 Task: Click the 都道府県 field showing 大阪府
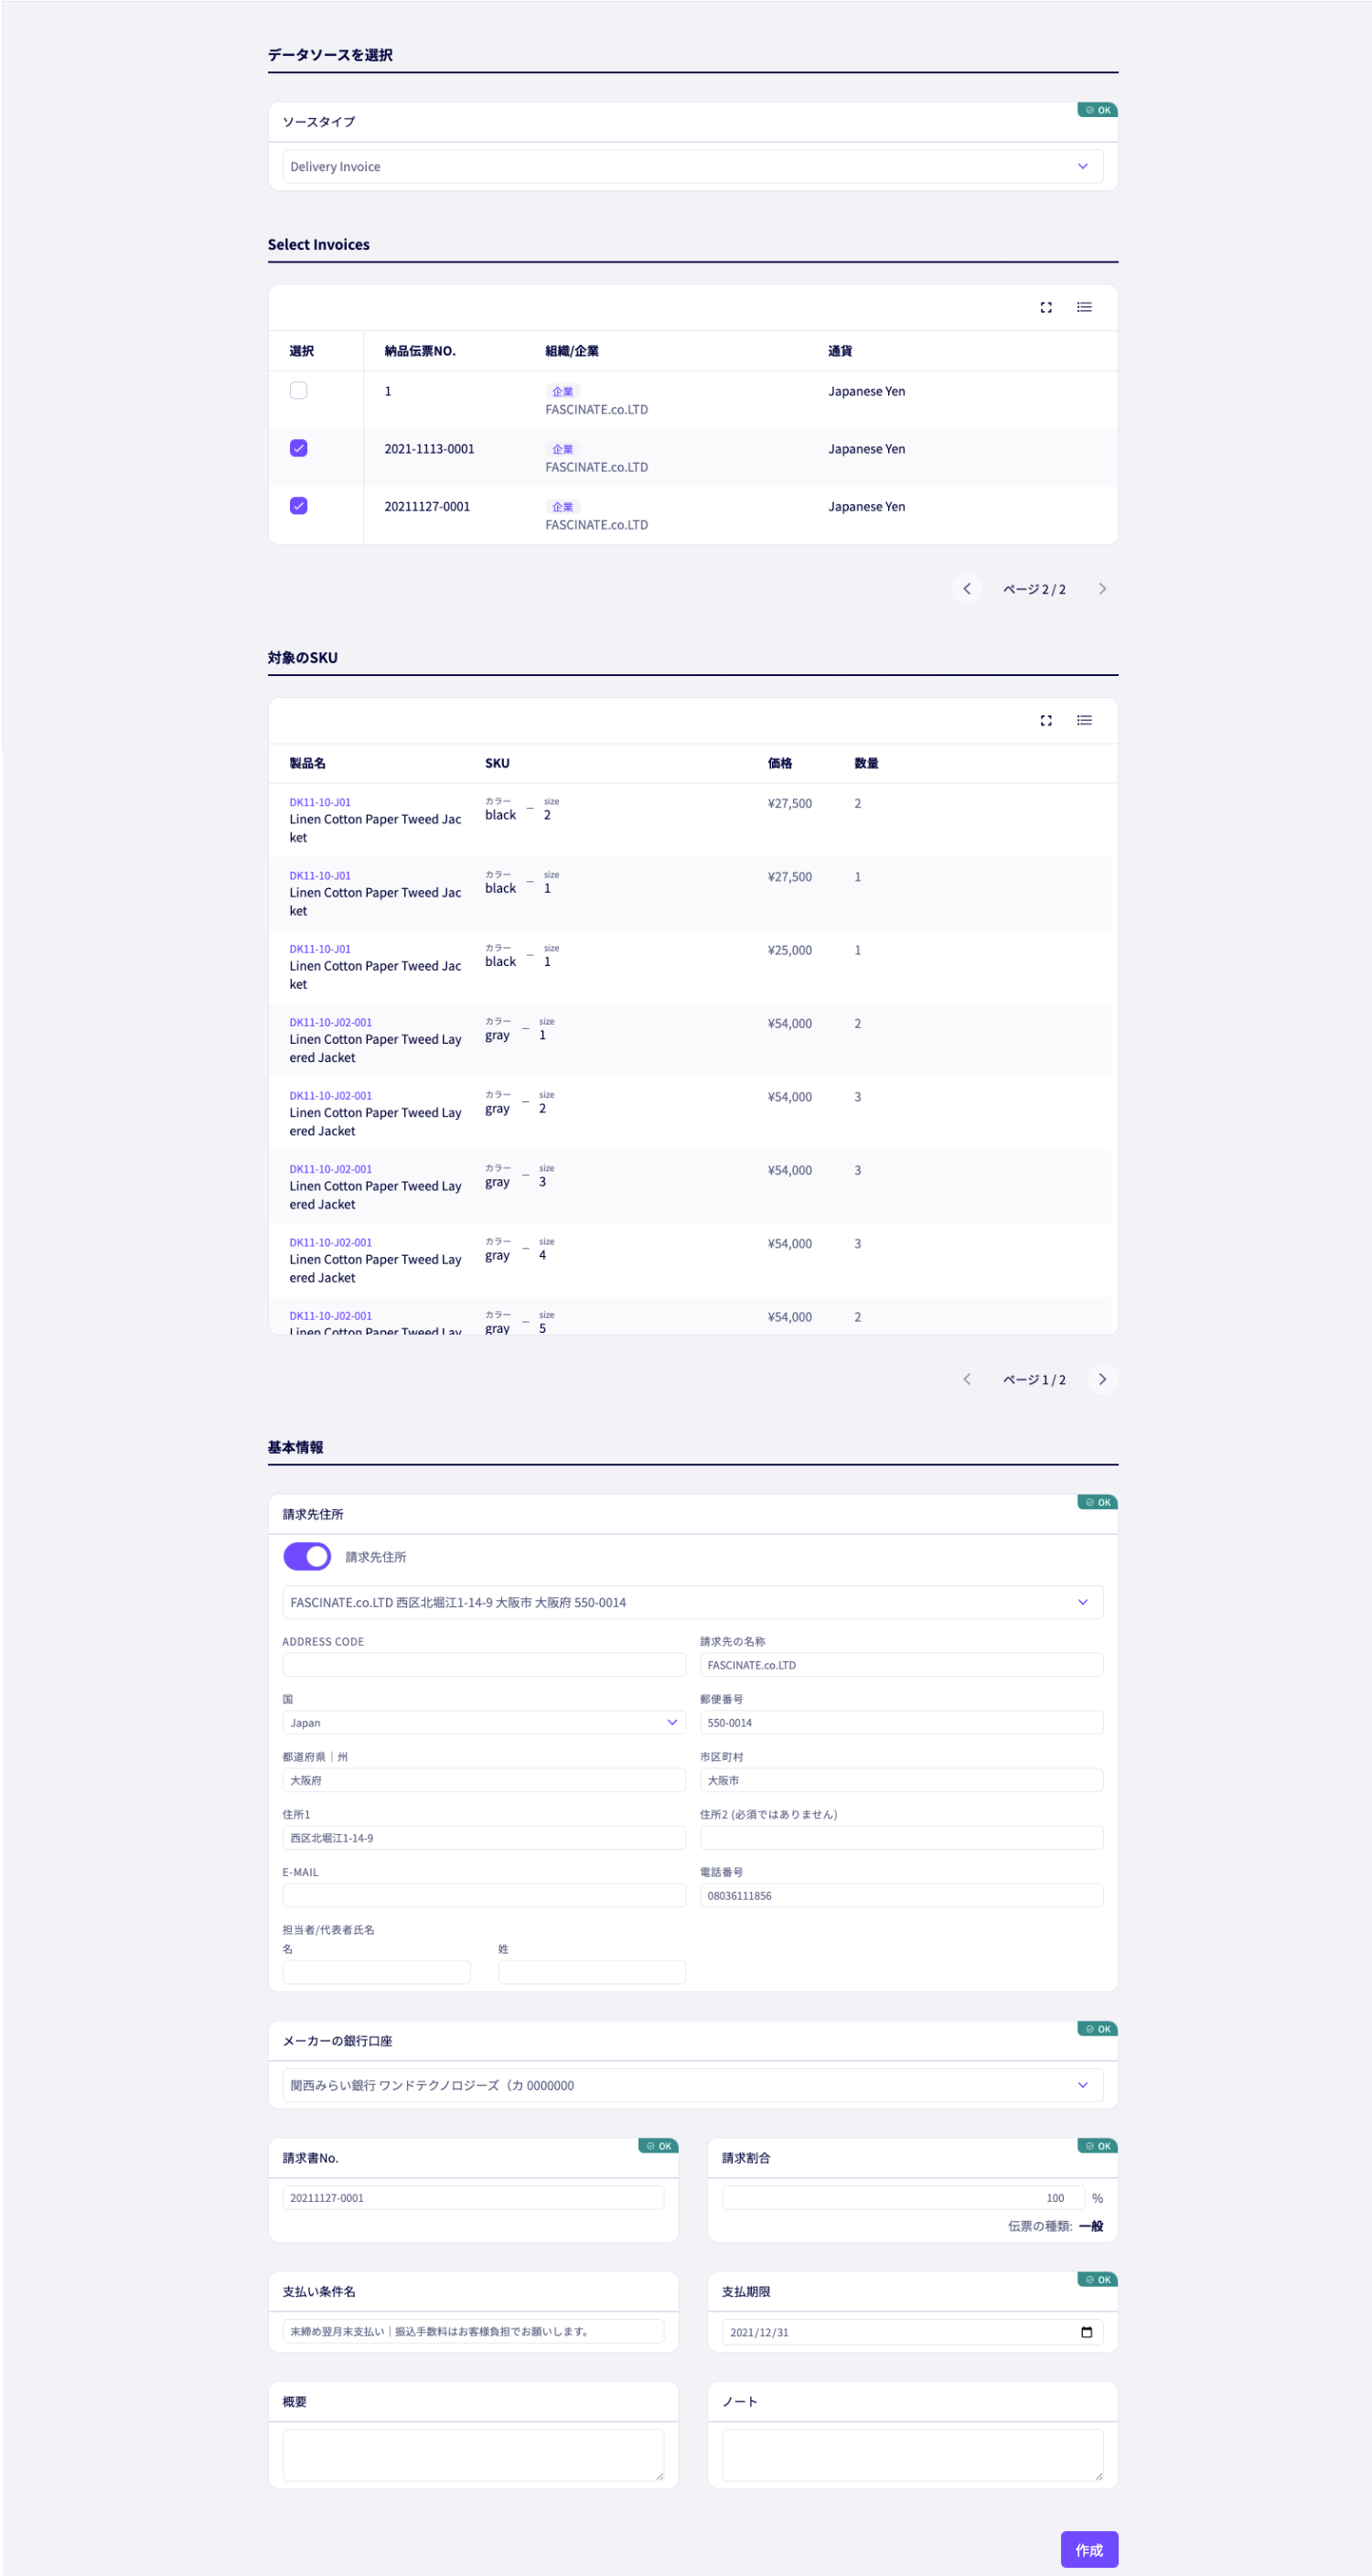click(x=484, y=1780)
